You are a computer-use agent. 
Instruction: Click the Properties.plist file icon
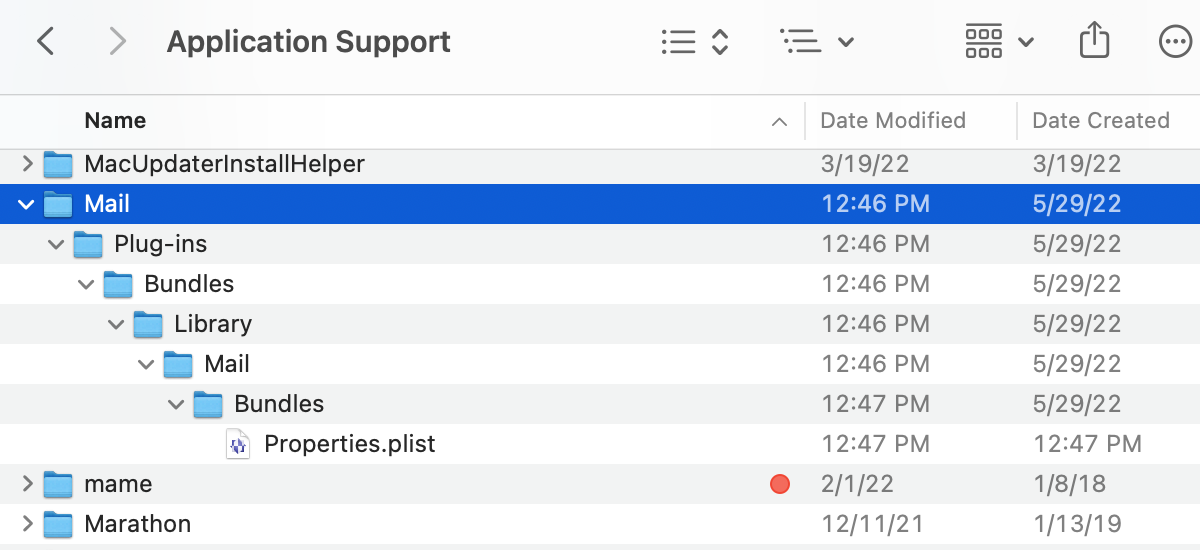tap(238, 444)
